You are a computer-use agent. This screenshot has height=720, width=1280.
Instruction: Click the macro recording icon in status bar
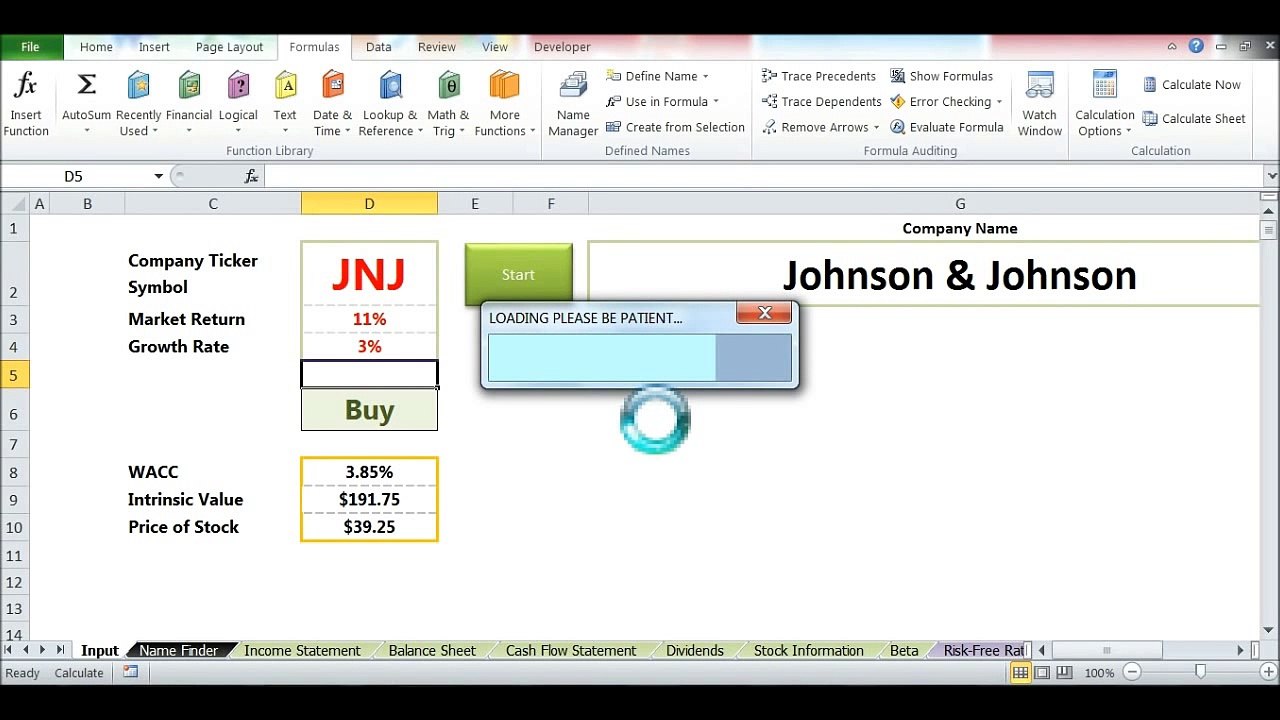point(131,672)
